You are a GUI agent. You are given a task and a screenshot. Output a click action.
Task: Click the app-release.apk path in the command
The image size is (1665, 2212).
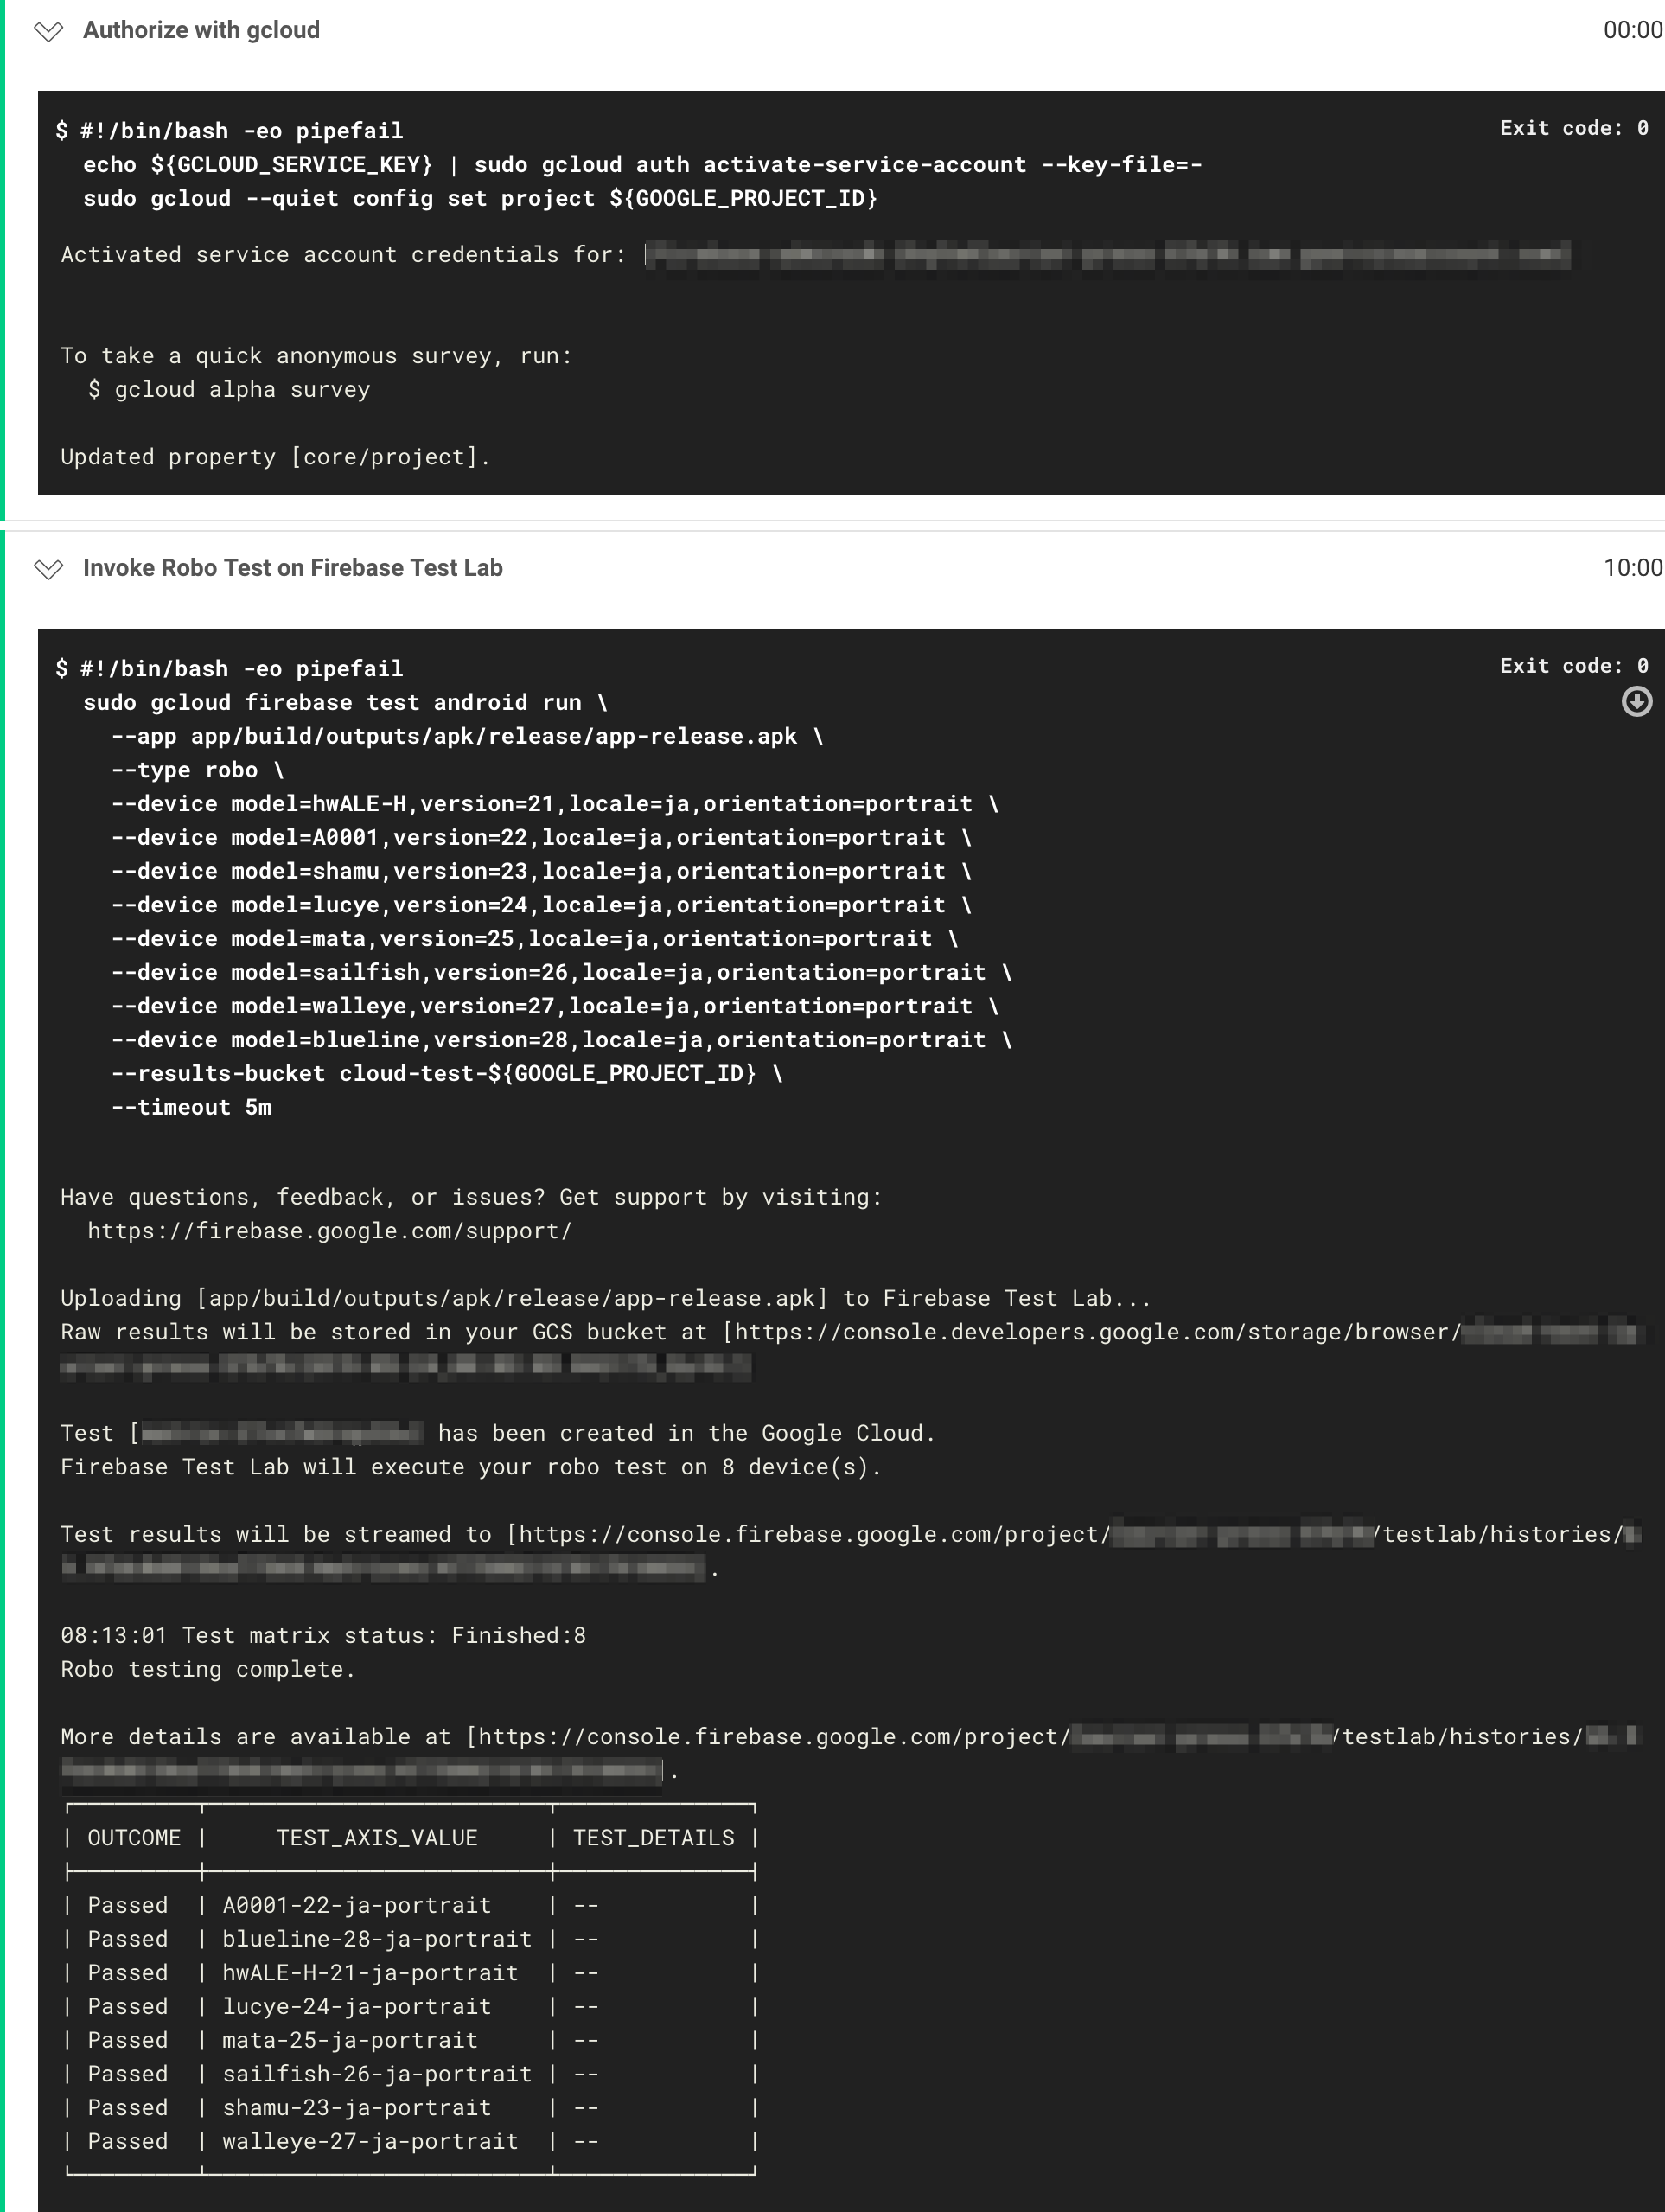pyautogui.click(x=494, y=735)
